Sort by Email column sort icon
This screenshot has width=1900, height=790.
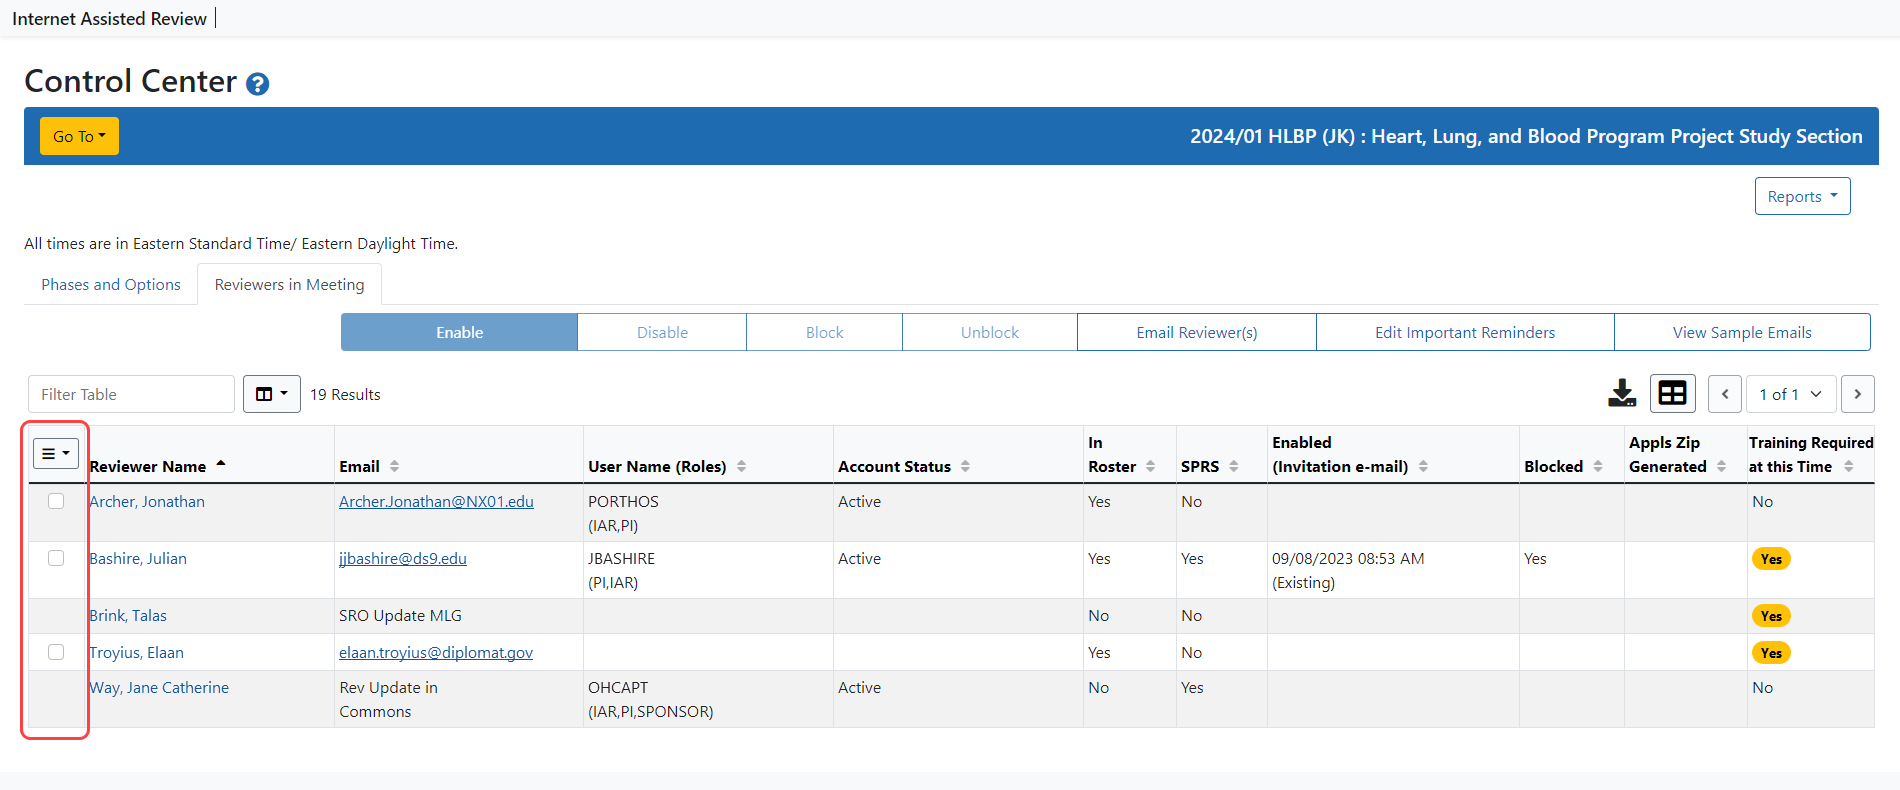[x=394, y=467]
